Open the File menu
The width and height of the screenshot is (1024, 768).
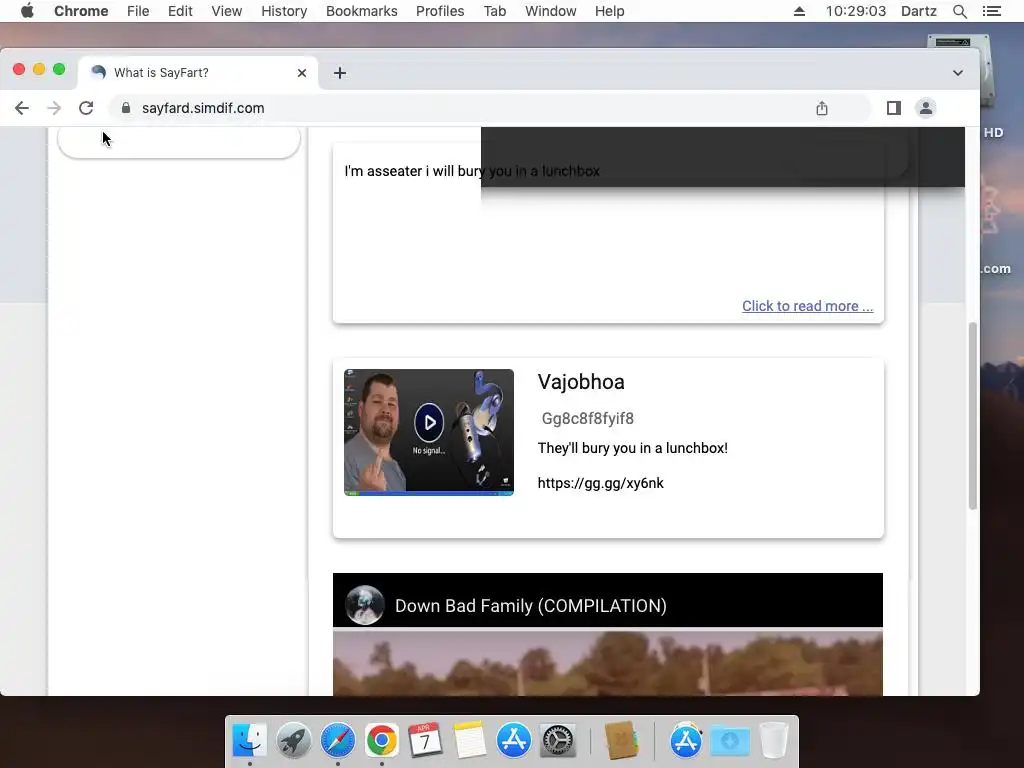click(138, 11)
